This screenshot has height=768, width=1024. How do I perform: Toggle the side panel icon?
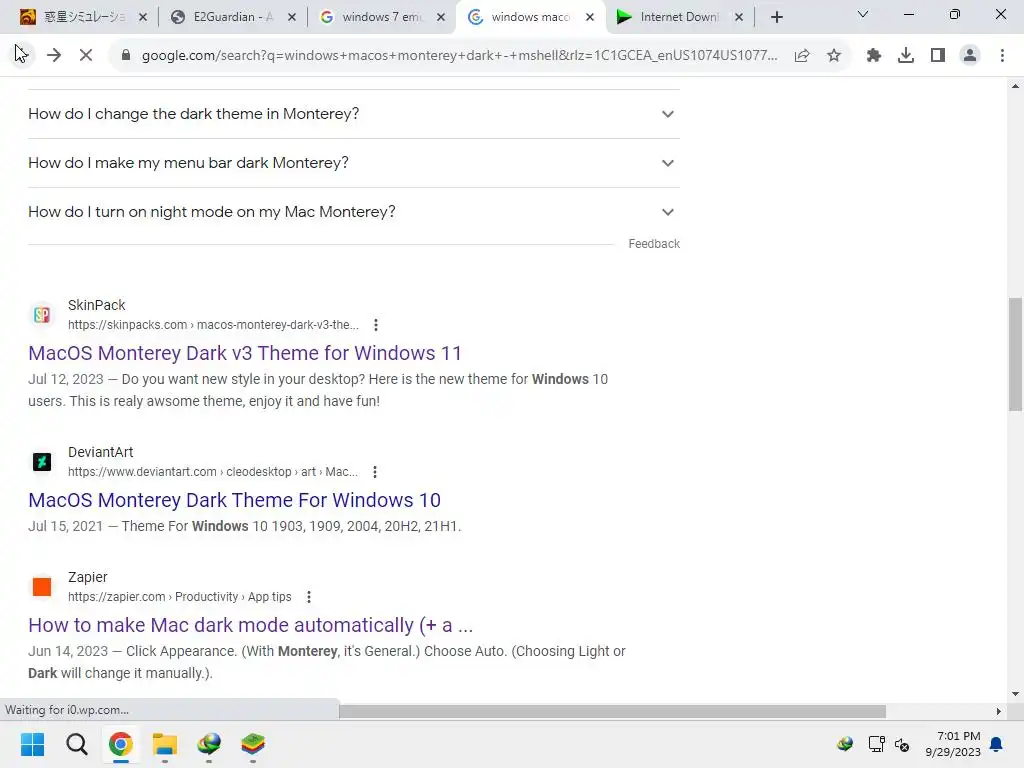click(x=938, y=55)
